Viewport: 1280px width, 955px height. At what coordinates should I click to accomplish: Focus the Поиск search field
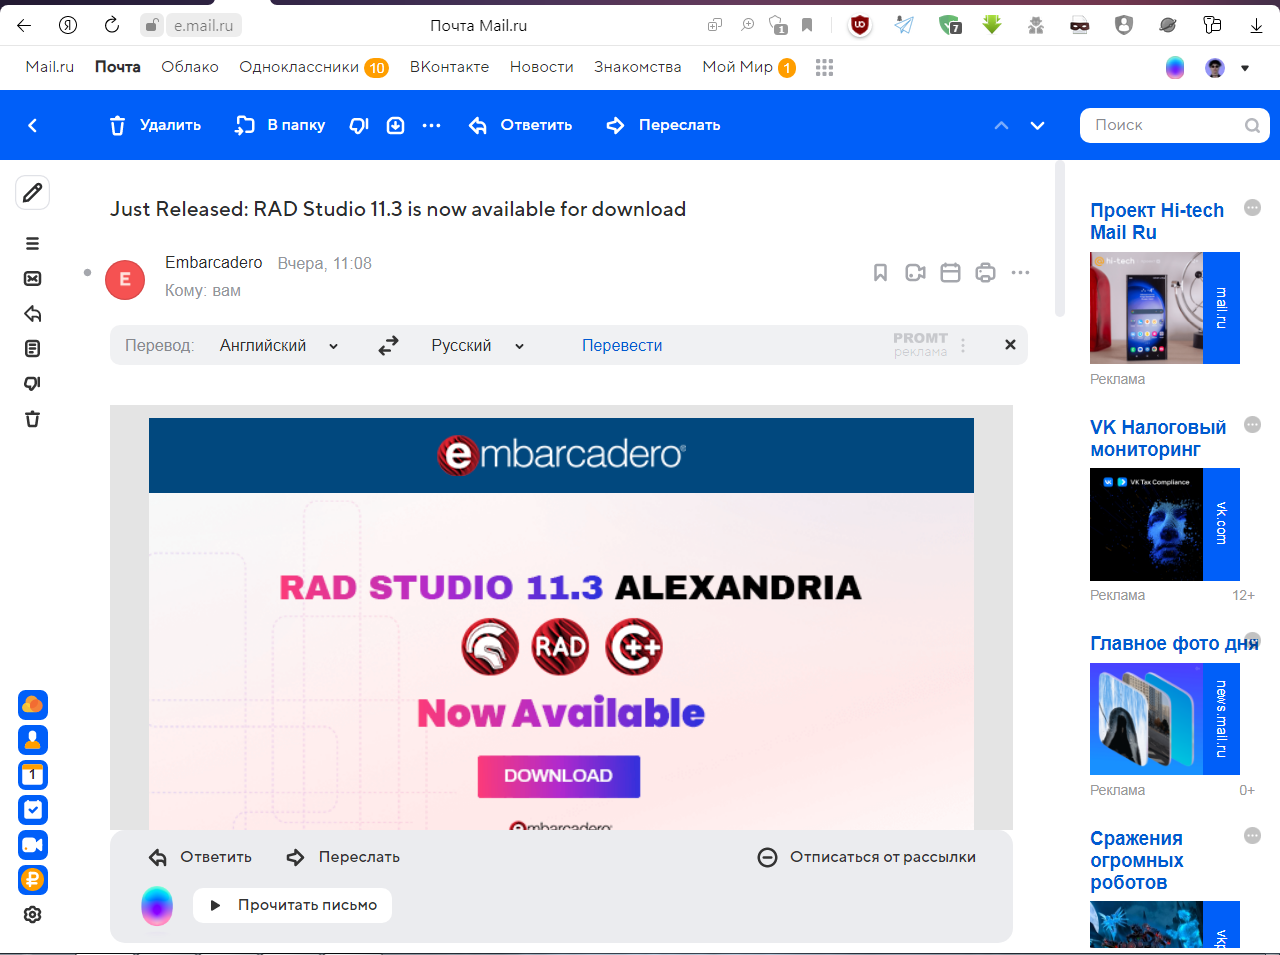point(1175,125)
